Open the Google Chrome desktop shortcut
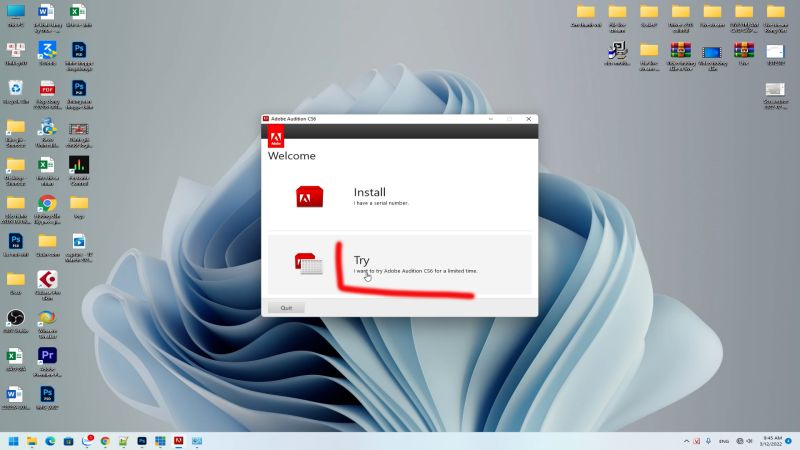 point(47,204)
